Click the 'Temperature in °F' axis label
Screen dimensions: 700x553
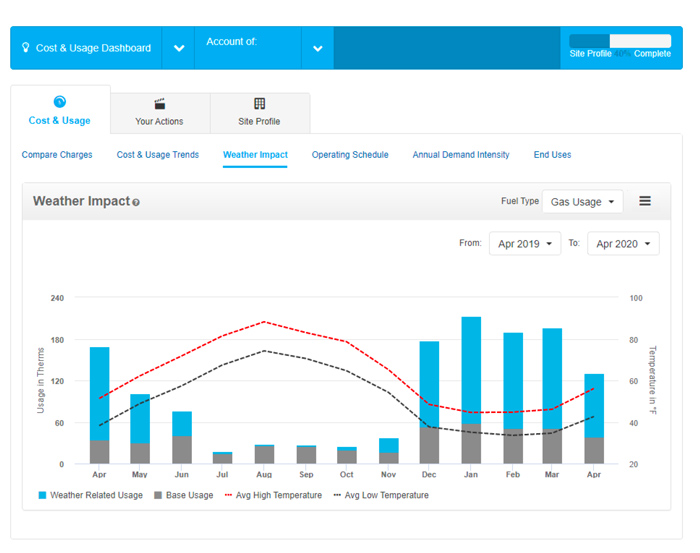click(x=652, y=380)
